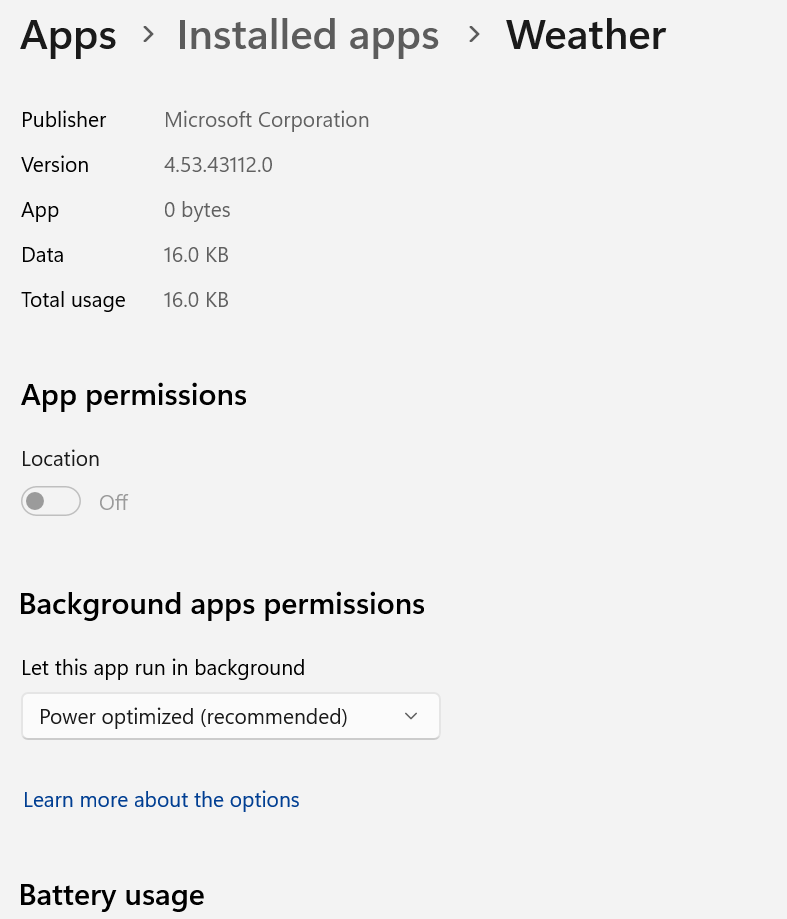Click the background permission dropdown arrow
This screenshot has height=919, width=787.
(x=410, y=716)
